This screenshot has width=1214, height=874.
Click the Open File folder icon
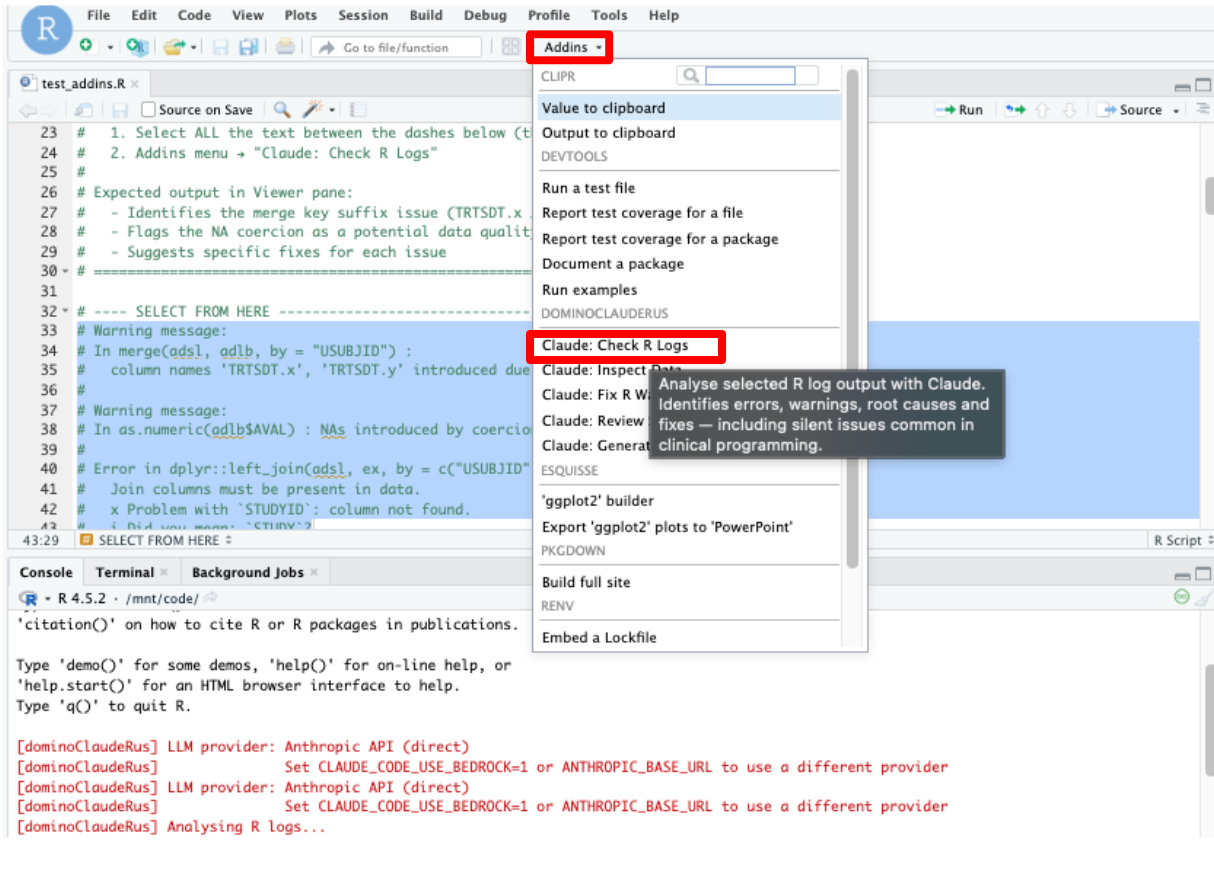(x=175, y=46)
